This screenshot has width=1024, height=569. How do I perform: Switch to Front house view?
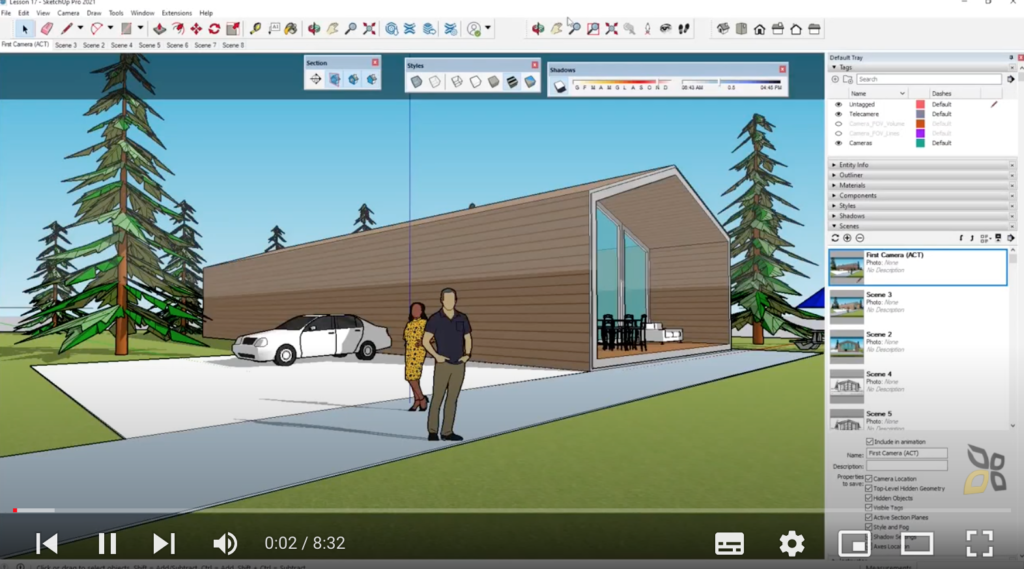coord(760,29)
